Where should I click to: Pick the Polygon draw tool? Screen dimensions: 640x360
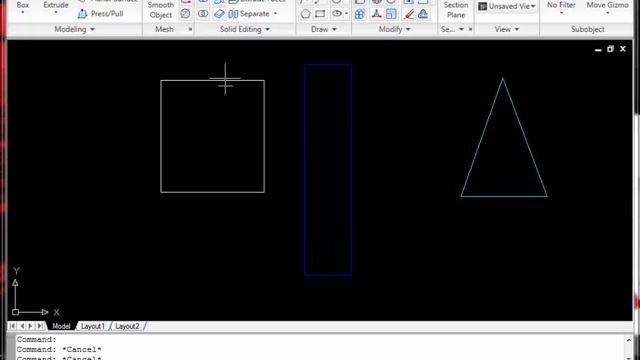point(306,14)
